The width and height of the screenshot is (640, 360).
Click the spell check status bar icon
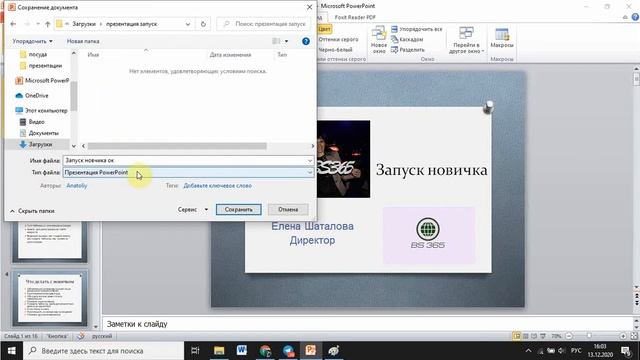81,336
